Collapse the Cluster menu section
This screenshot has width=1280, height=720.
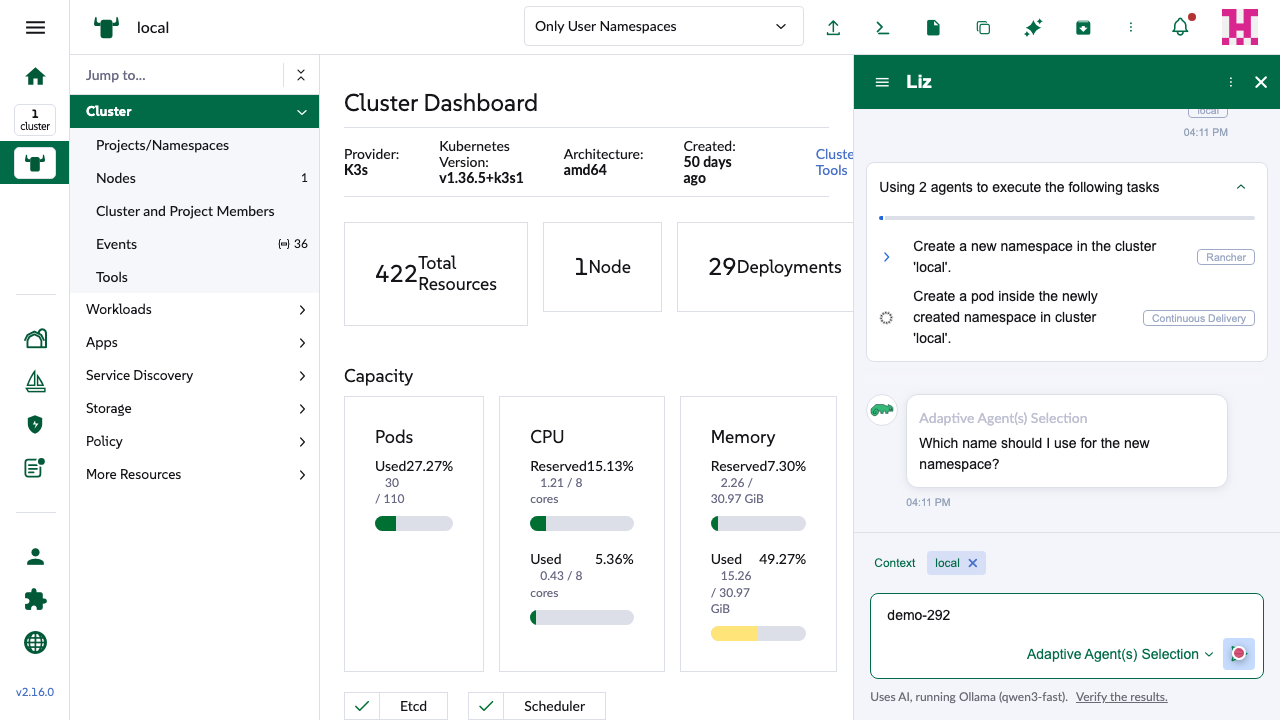[x=302, y=112]
